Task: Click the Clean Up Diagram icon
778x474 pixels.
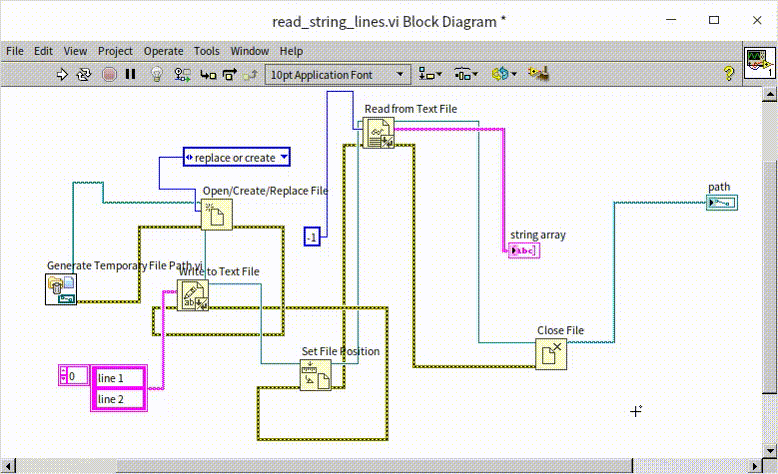Action: 539,74
